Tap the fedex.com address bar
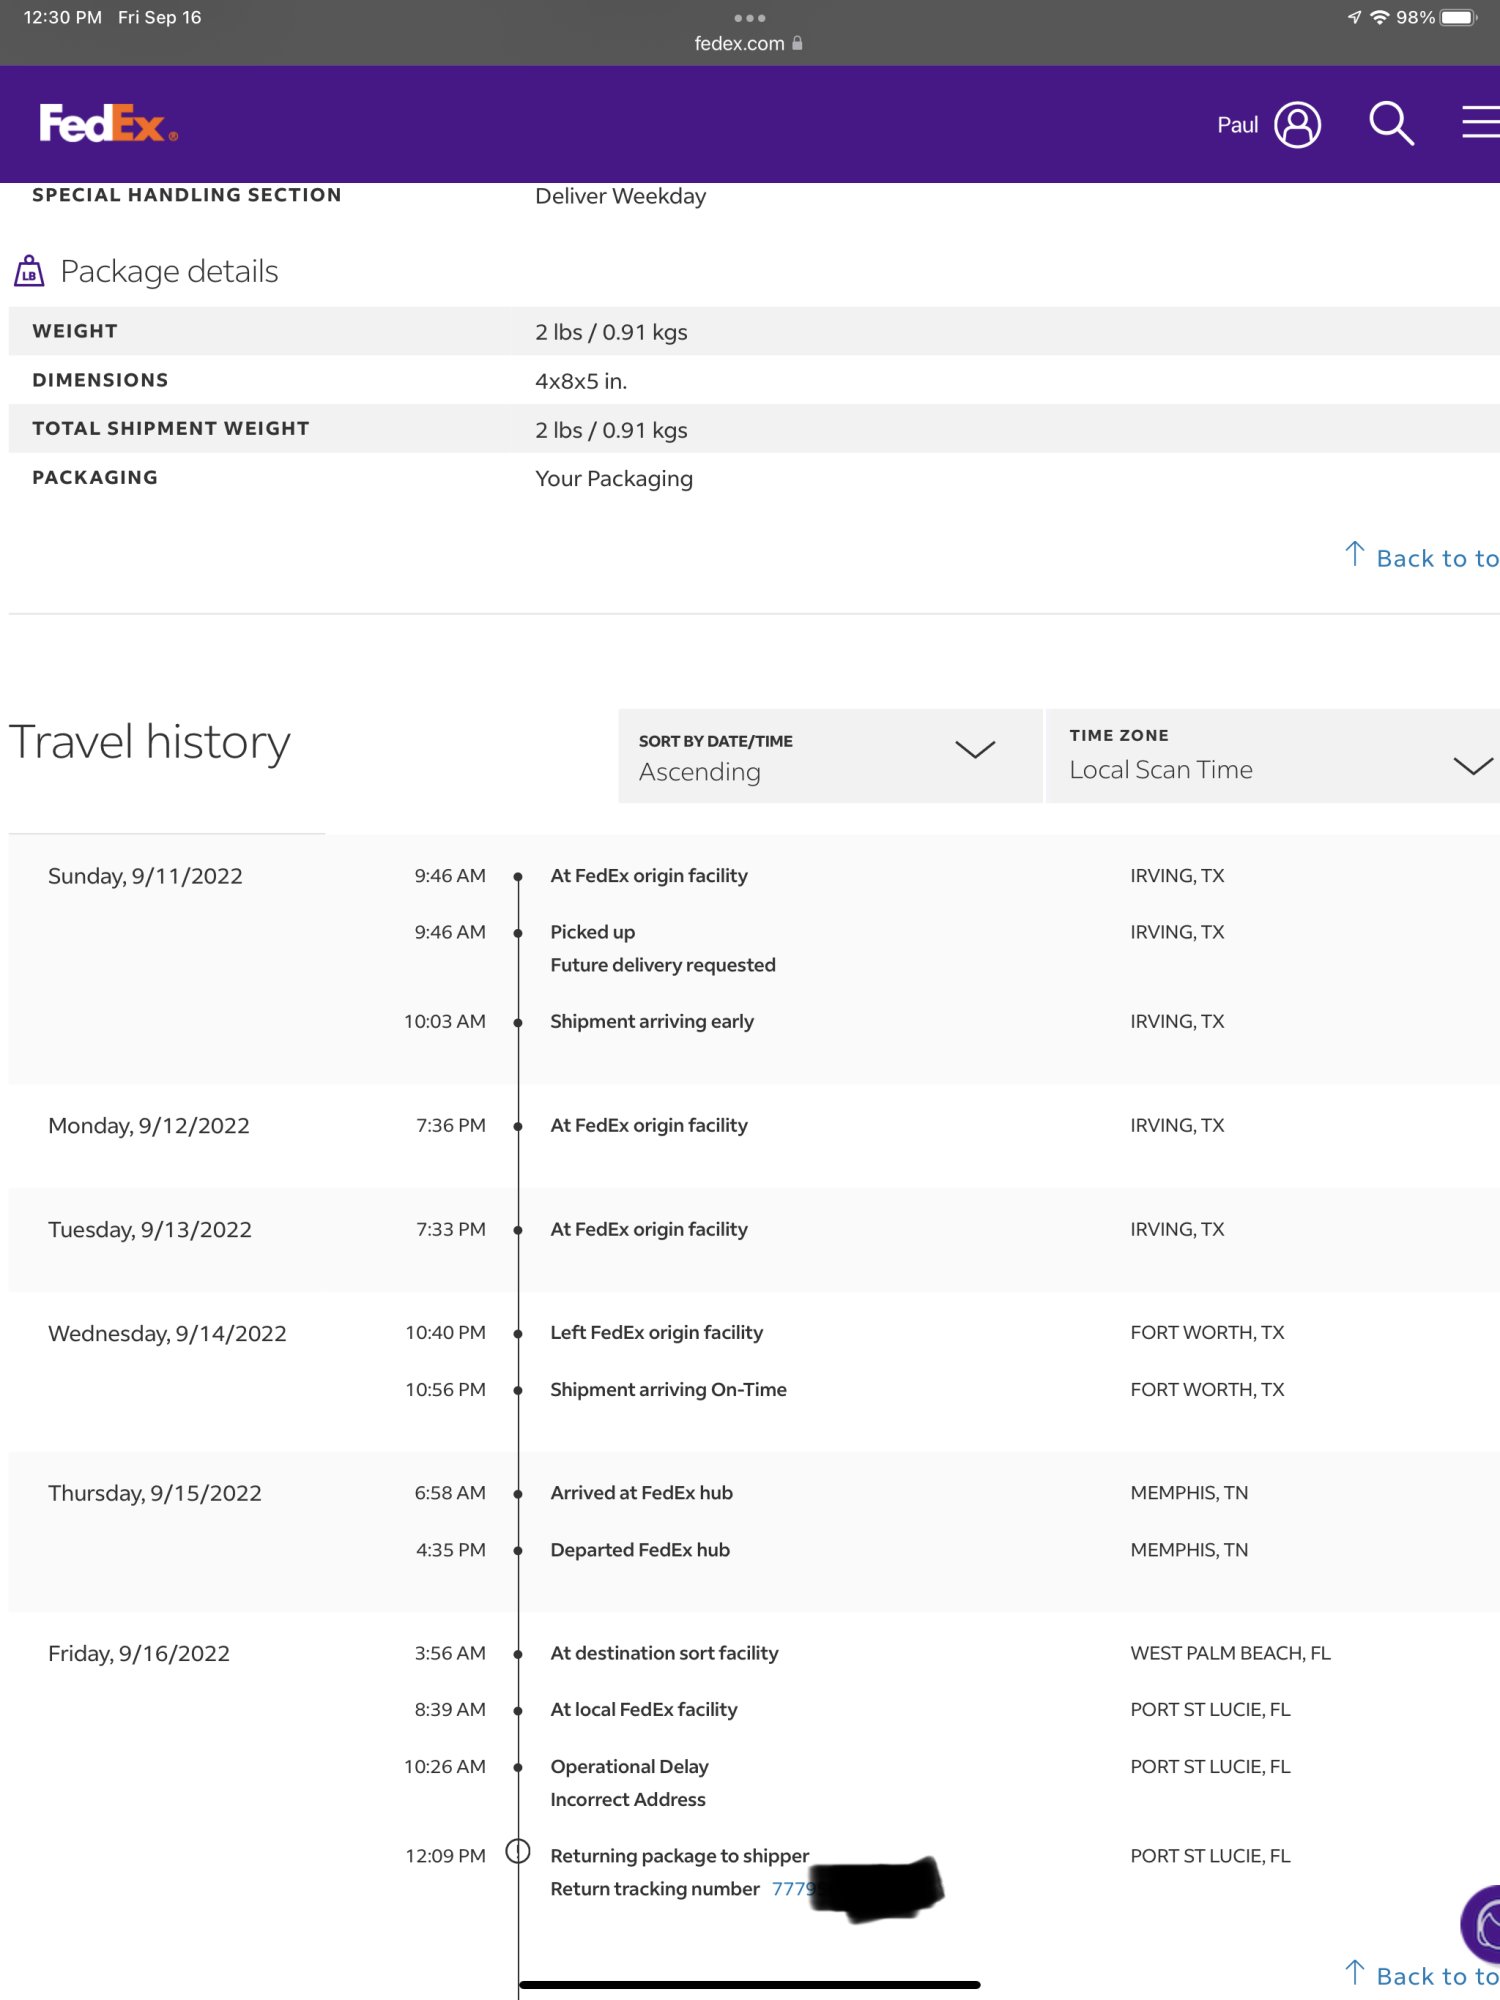 tap(740, 43)
